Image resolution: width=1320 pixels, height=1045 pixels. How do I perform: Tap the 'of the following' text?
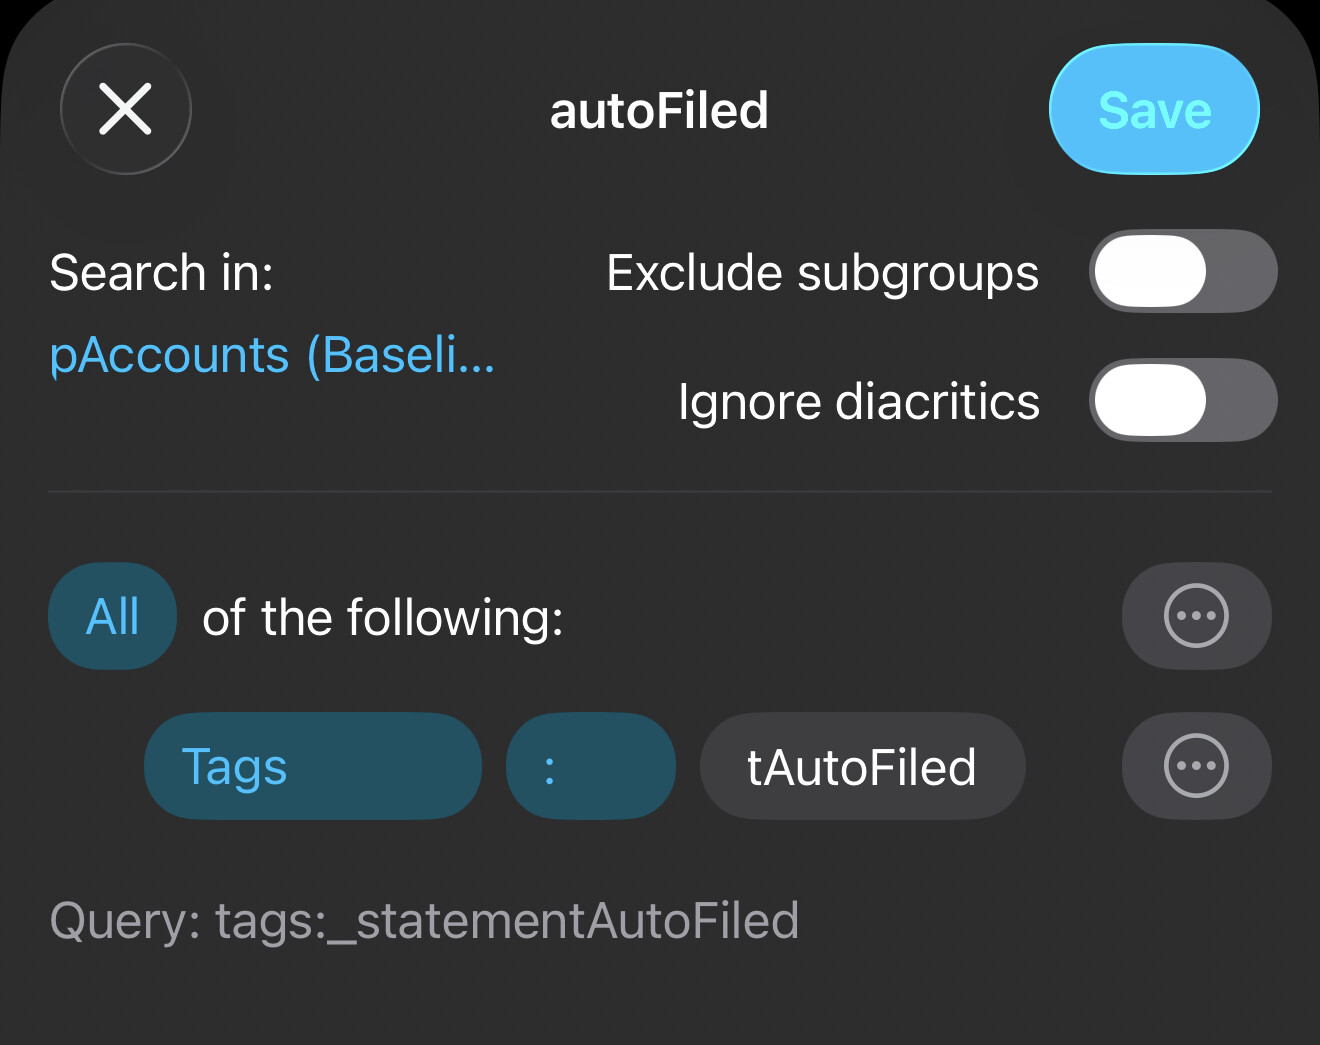click(x=382, y=617)
